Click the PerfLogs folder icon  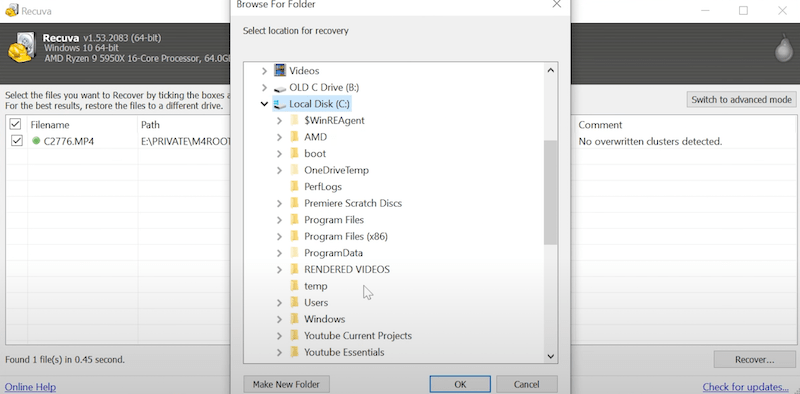294,186
